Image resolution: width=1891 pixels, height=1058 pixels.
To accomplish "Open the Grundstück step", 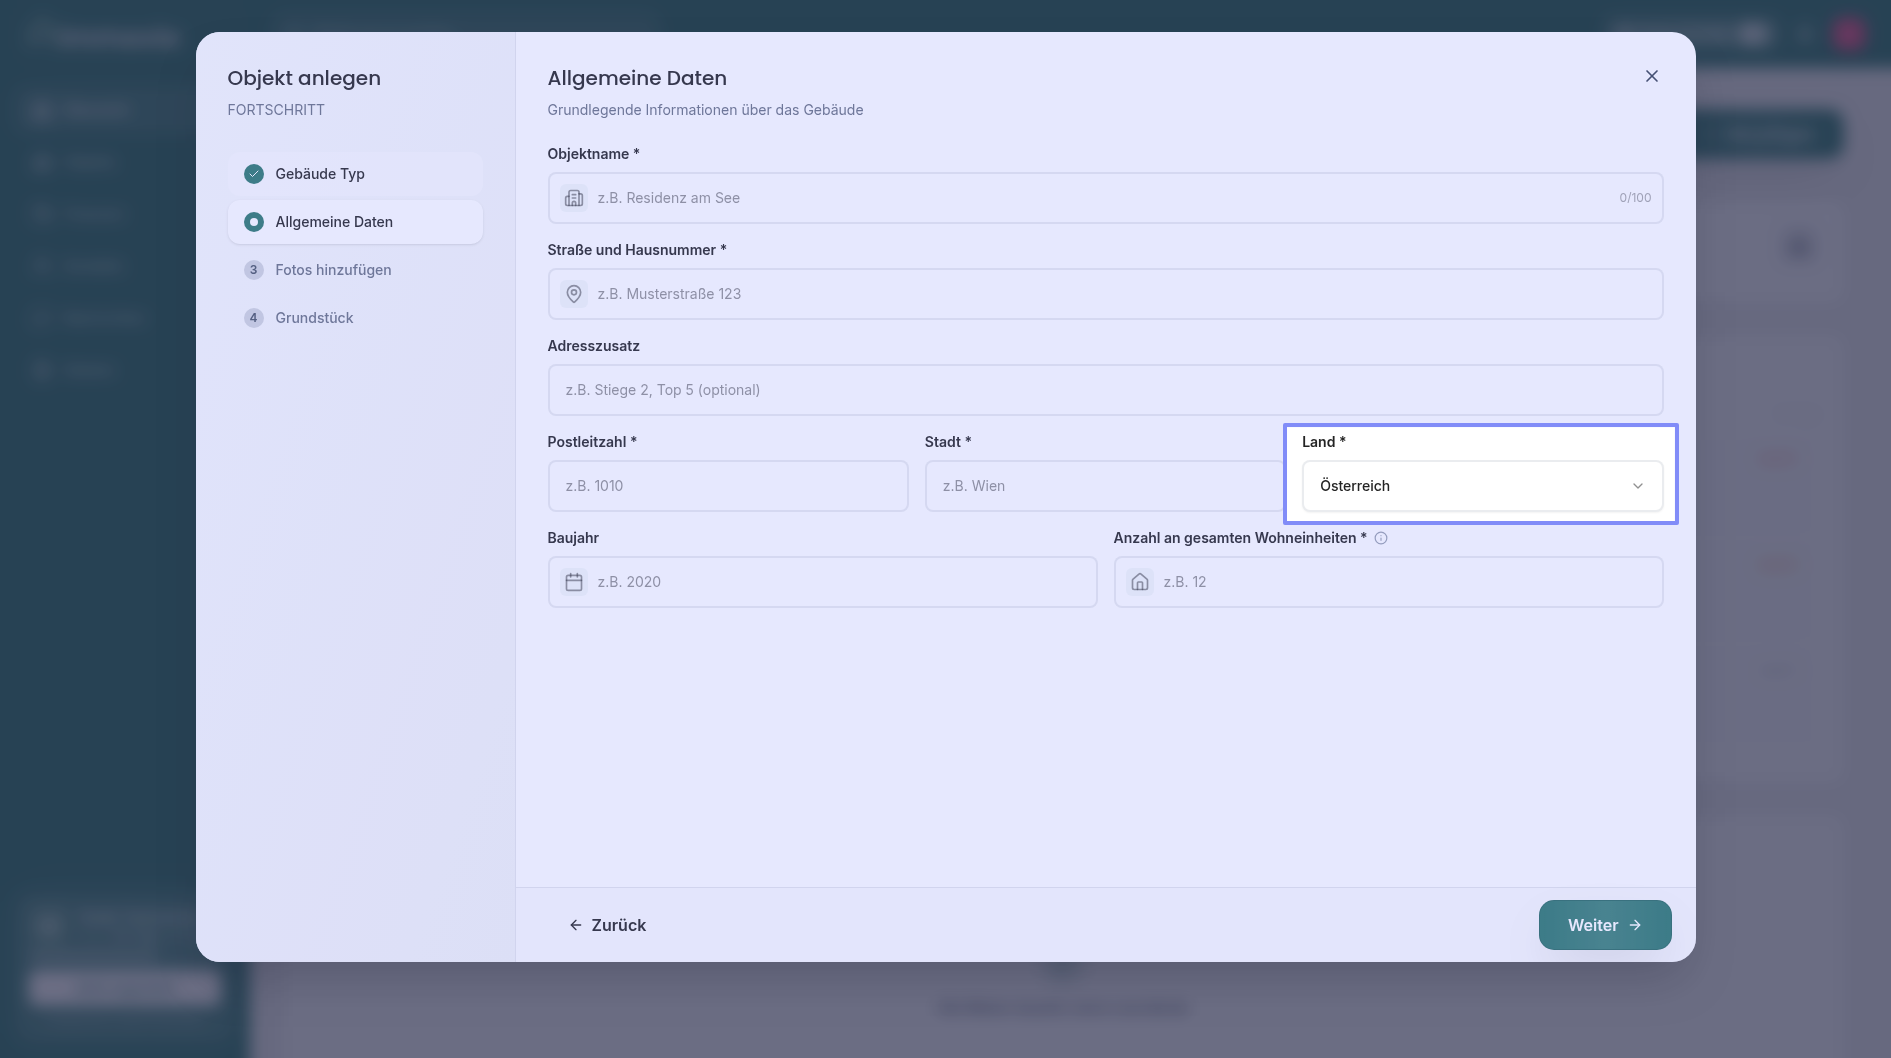I will (x=314, y=318).
